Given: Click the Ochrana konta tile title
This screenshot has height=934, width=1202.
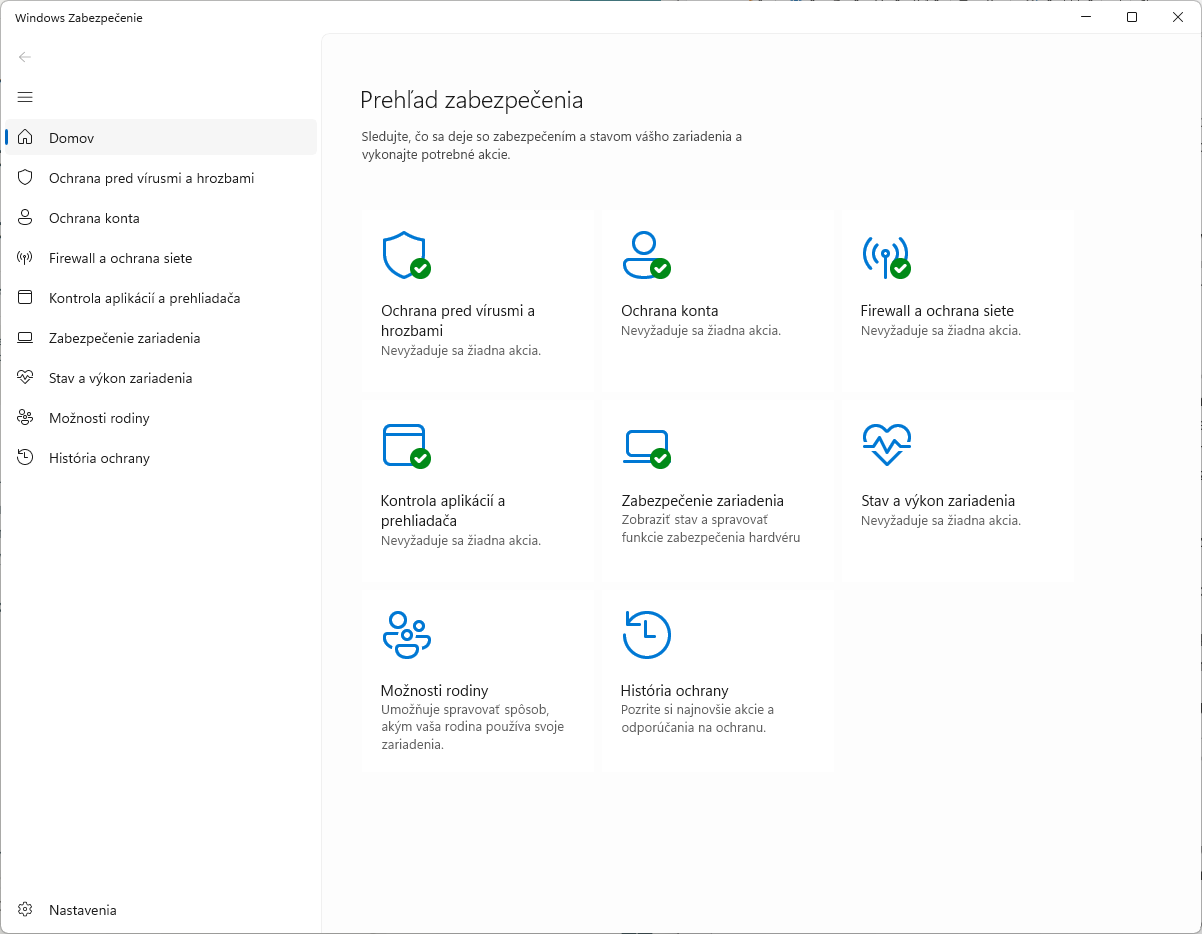Looking at the screenshot, I should [x=669, y=311].
